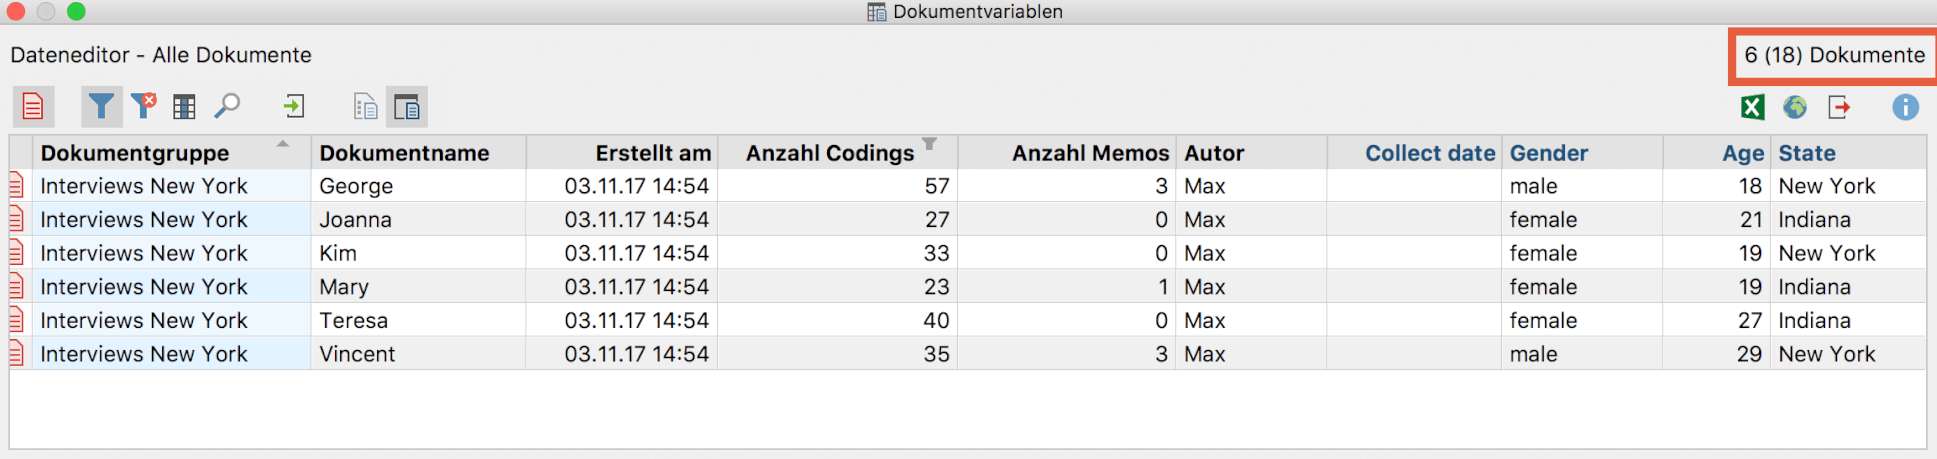Export the table to Excel
Screen dimensions: 1937x459
(1752, 107)
